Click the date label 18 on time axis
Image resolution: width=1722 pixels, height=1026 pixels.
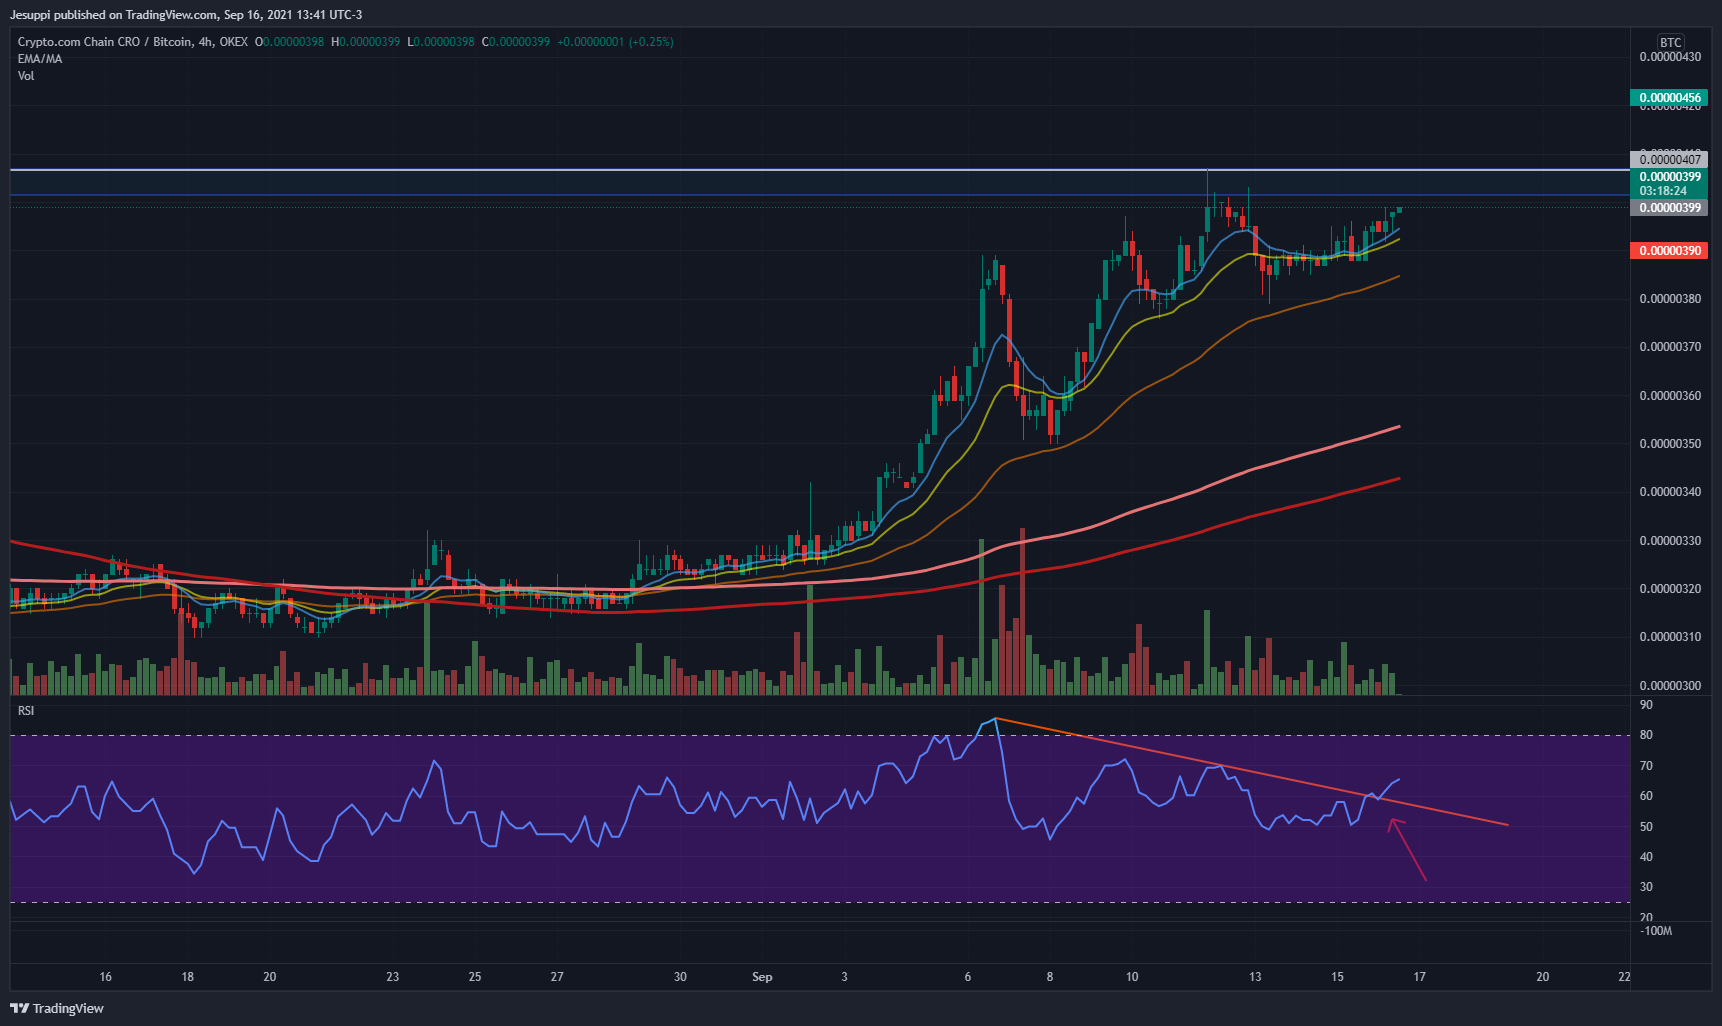[x=188, y=977]
